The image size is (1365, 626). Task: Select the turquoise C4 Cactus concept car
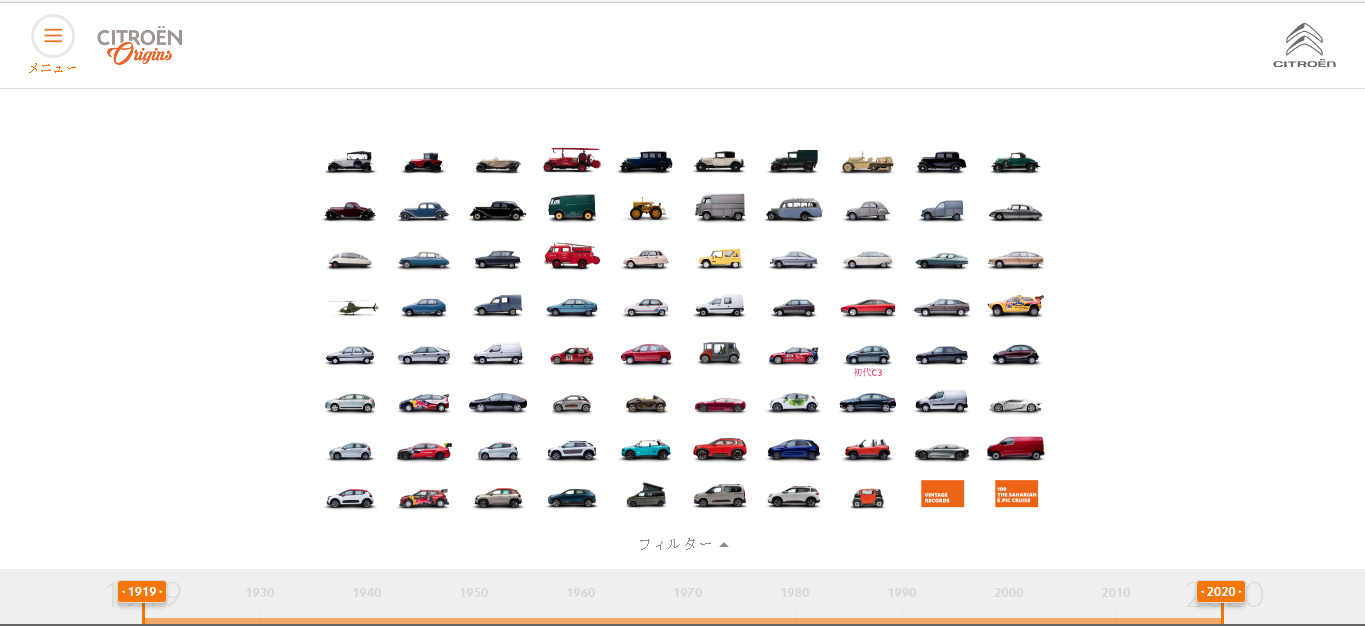pos(645,449)
